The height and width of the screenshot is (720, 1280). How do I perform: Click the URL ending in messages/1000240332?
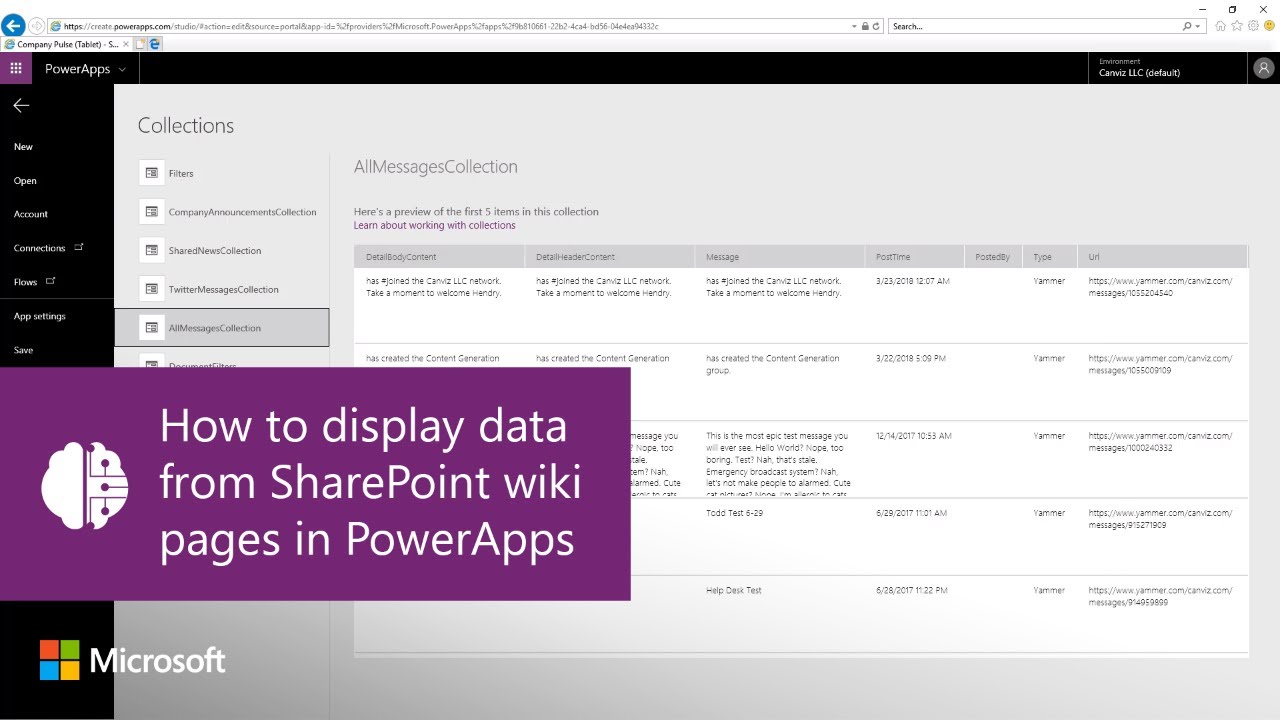pos(1160,442)
